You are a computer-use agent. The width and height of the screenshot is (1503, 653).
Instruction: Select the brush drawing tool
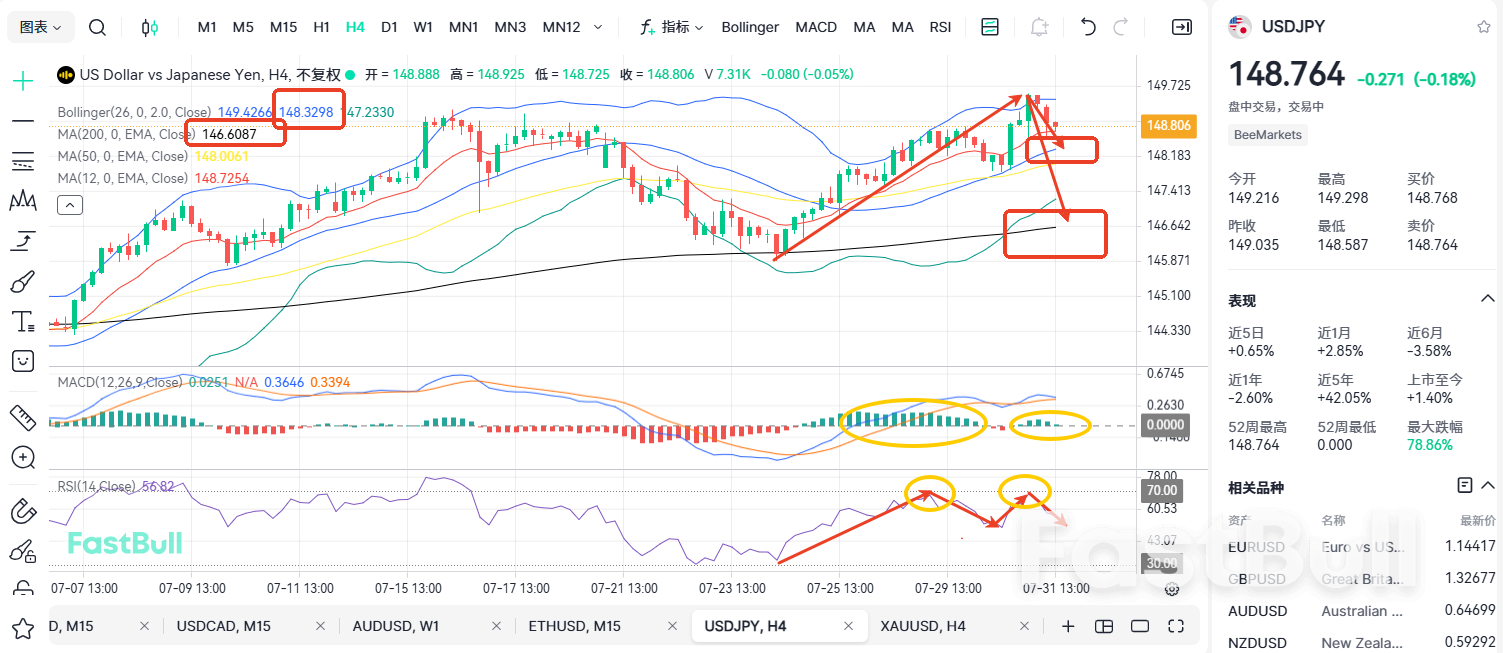(x=22, y=281)
